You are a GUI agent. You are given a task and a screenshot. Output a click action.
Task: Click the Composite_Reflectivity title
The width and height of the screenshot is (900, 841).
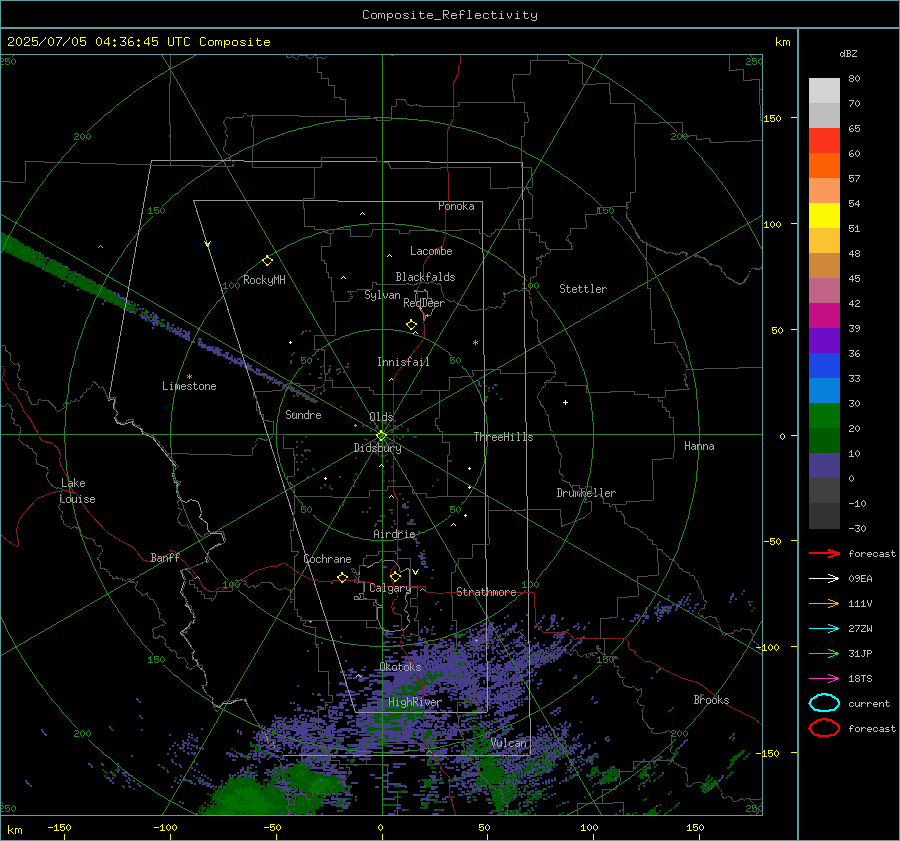click(449, 15)
